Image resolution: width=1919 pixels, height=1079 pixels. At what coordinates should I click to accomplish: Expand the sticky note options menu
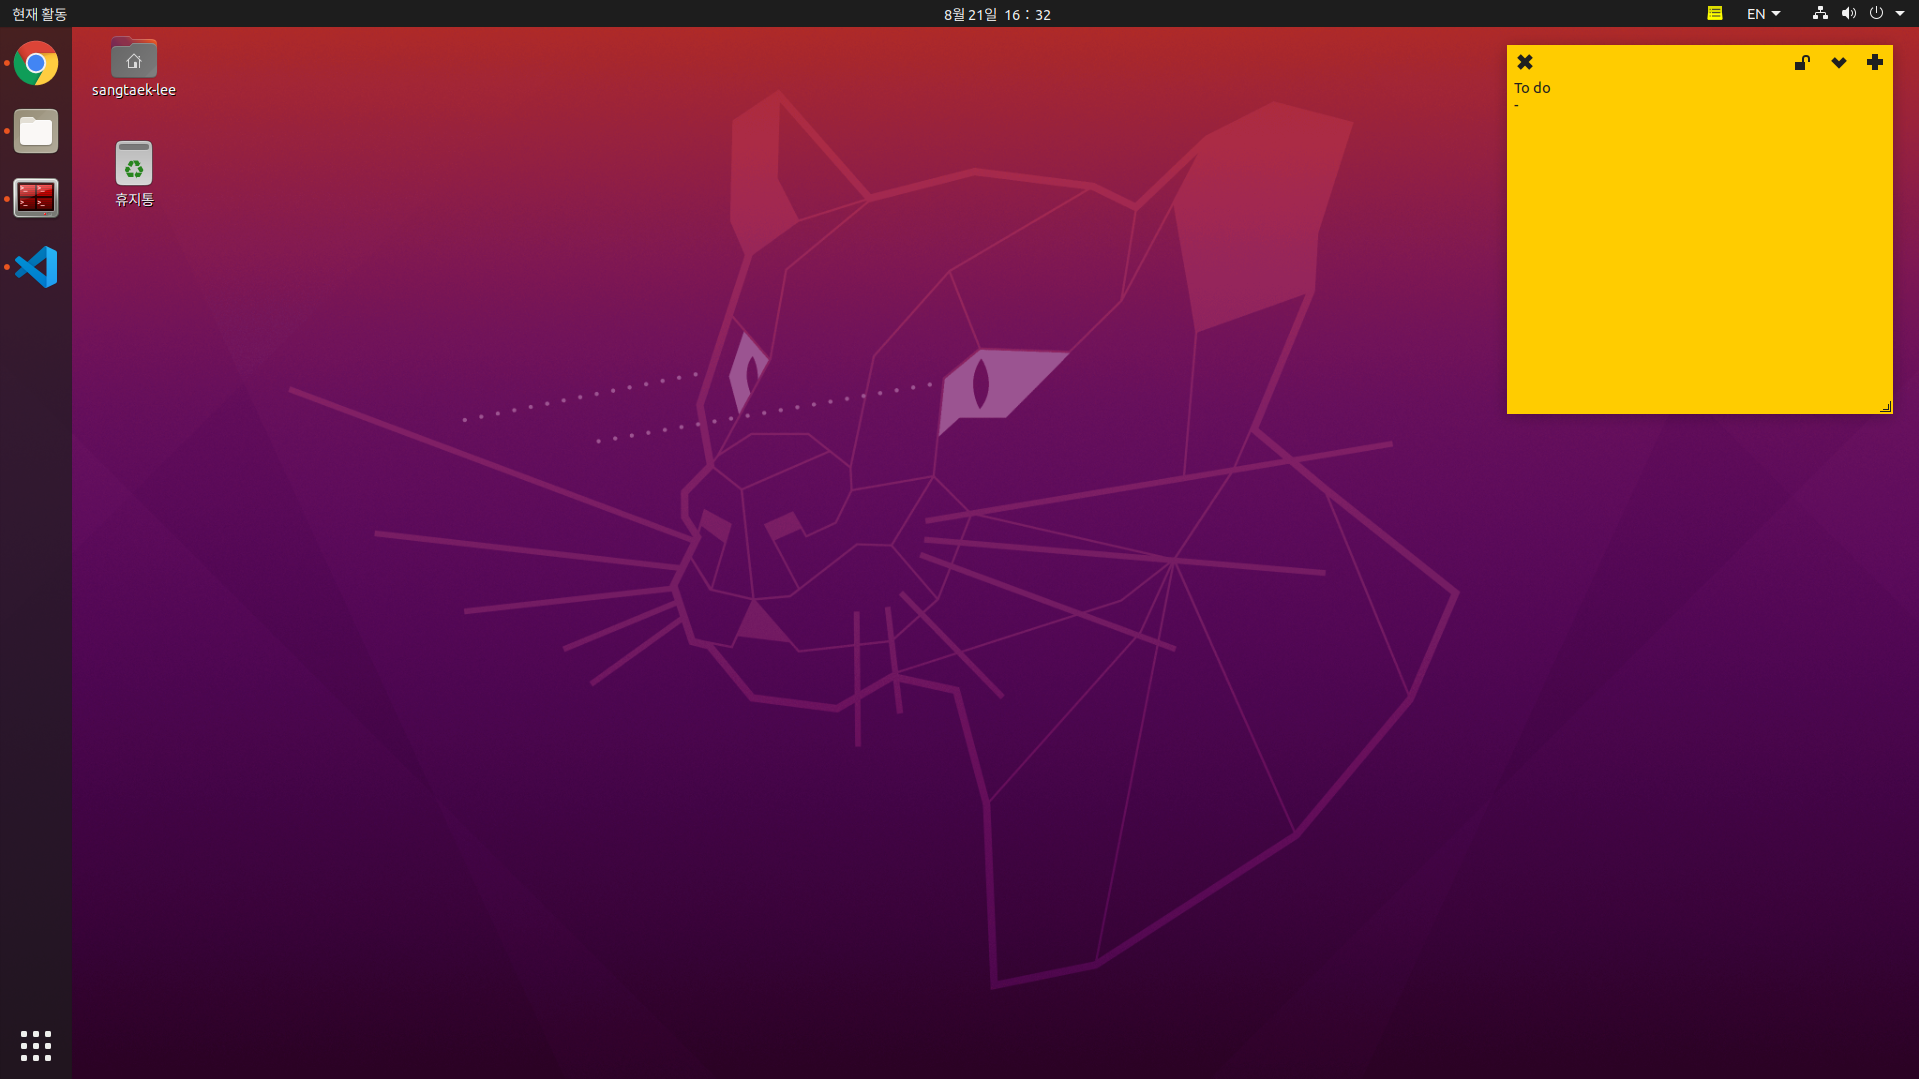coord(1839,62)
